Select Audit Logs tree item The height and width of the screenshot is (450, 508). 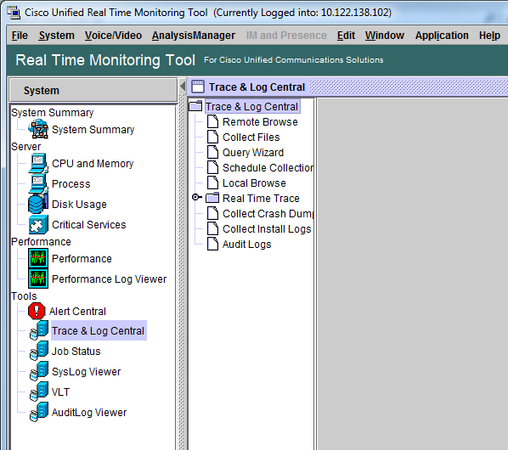247,244
